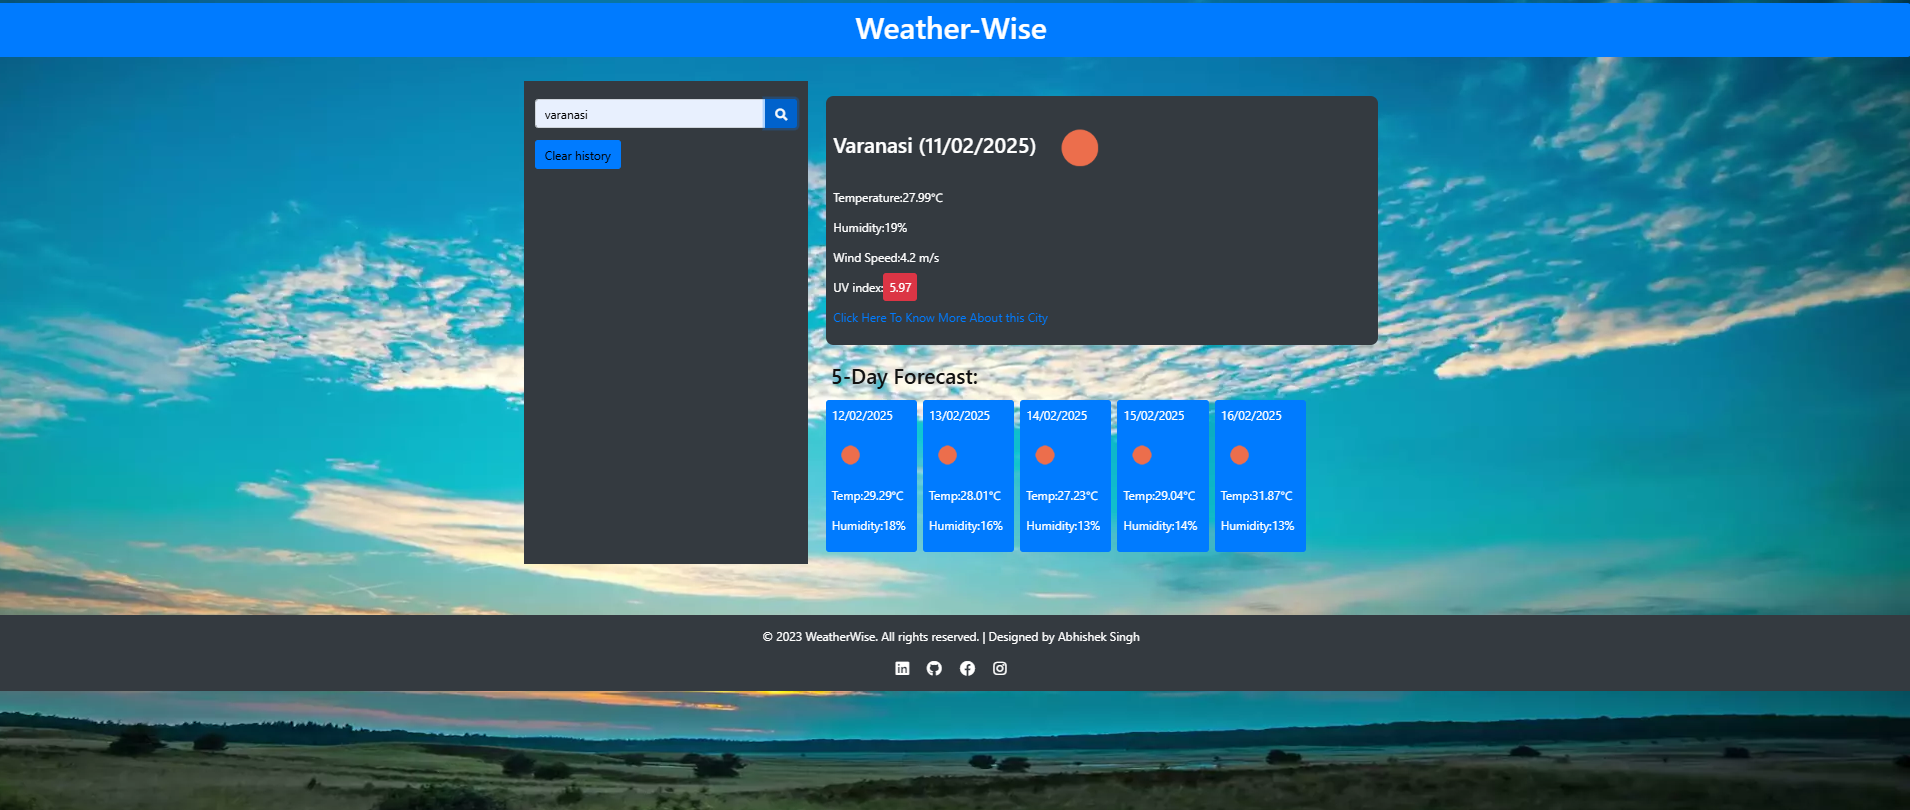The image size is (1910, 810).
Task: Click Temp:29.29°C on the forecast
Action: [867, 496]
